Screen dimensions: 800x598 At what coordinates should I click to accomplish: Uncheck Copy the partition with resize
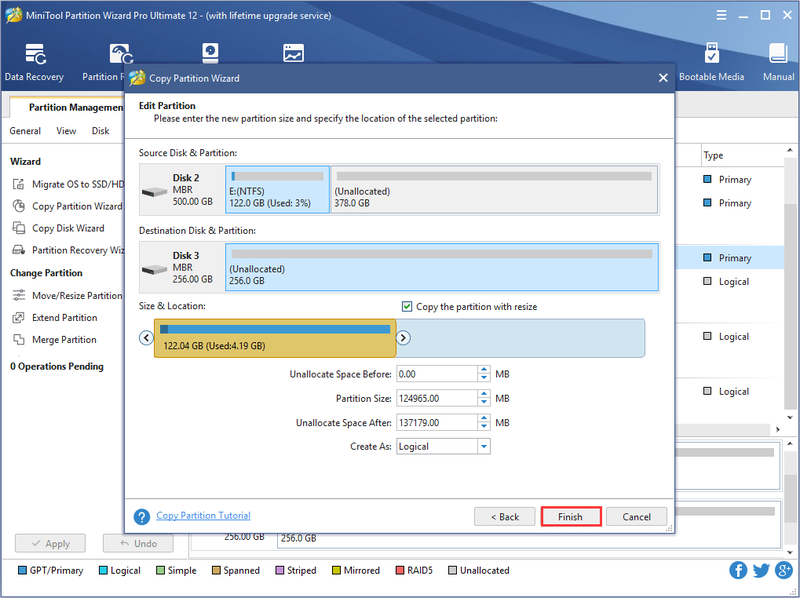[407, 307]
